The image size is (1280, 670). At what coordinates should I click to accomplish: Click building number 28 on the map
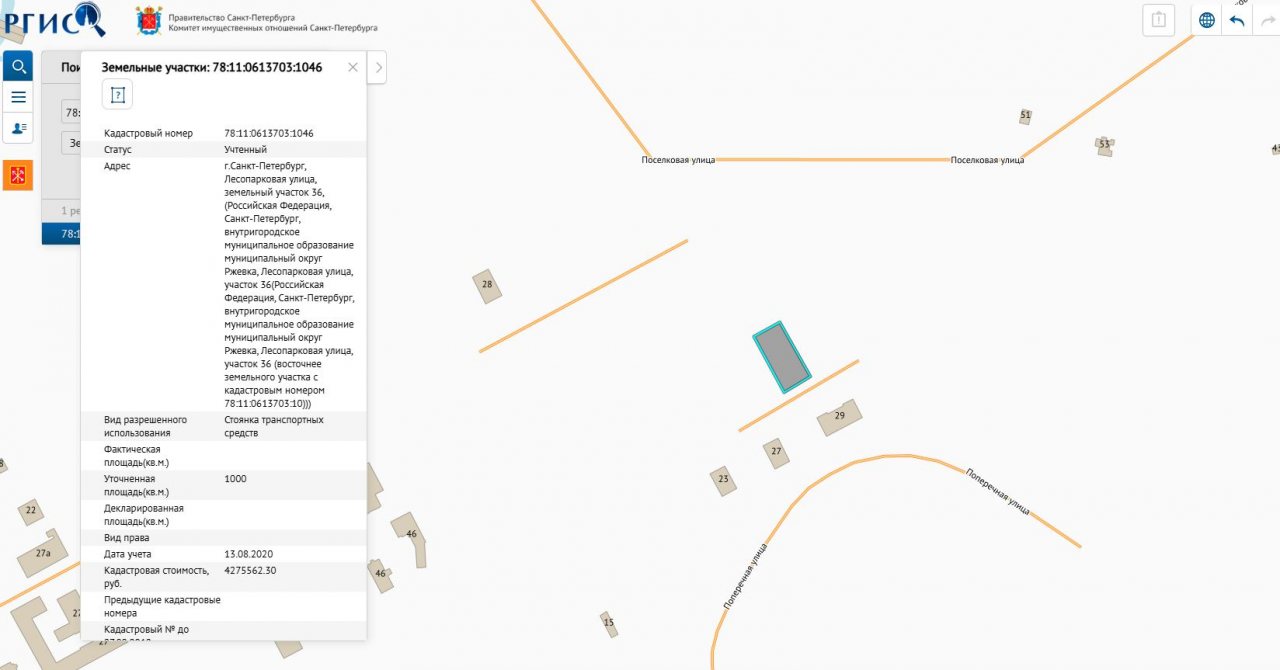tap(487, 286)
